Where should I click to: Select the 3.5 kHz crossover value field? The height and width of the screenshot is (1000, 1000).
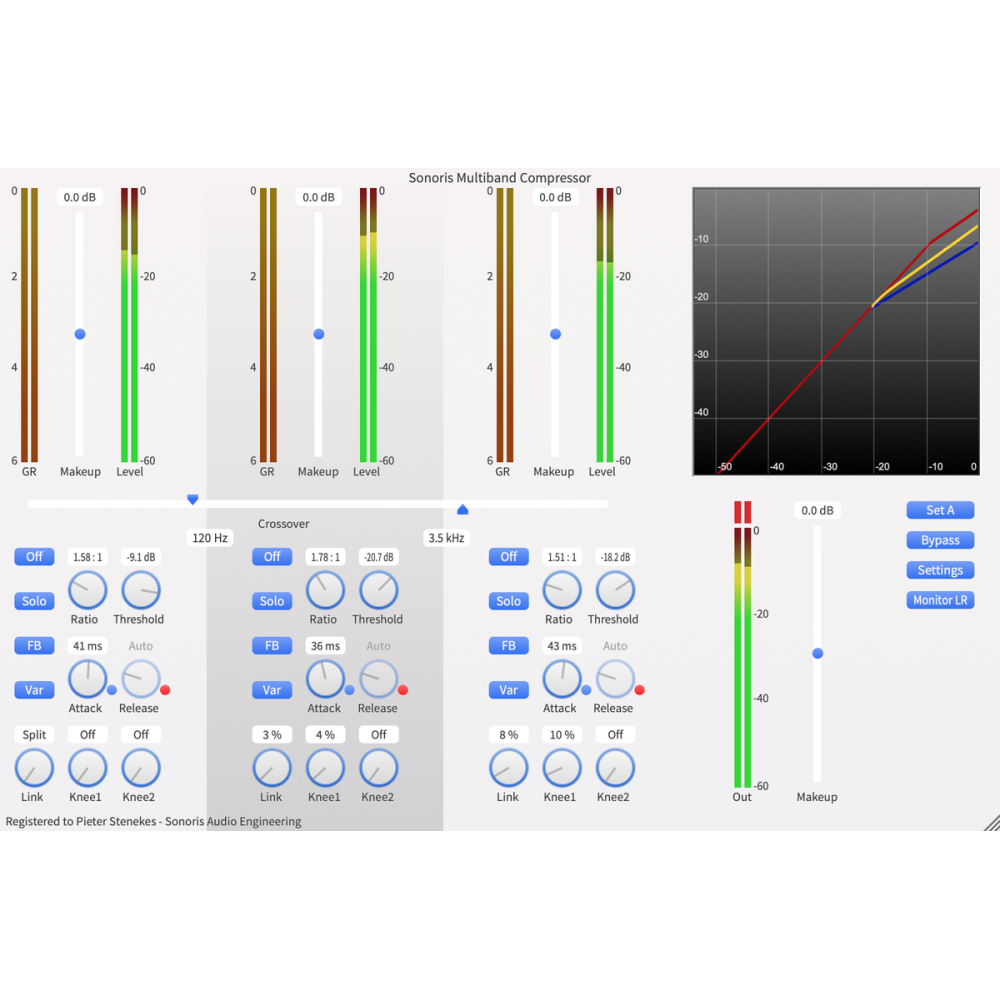[446, 537]
